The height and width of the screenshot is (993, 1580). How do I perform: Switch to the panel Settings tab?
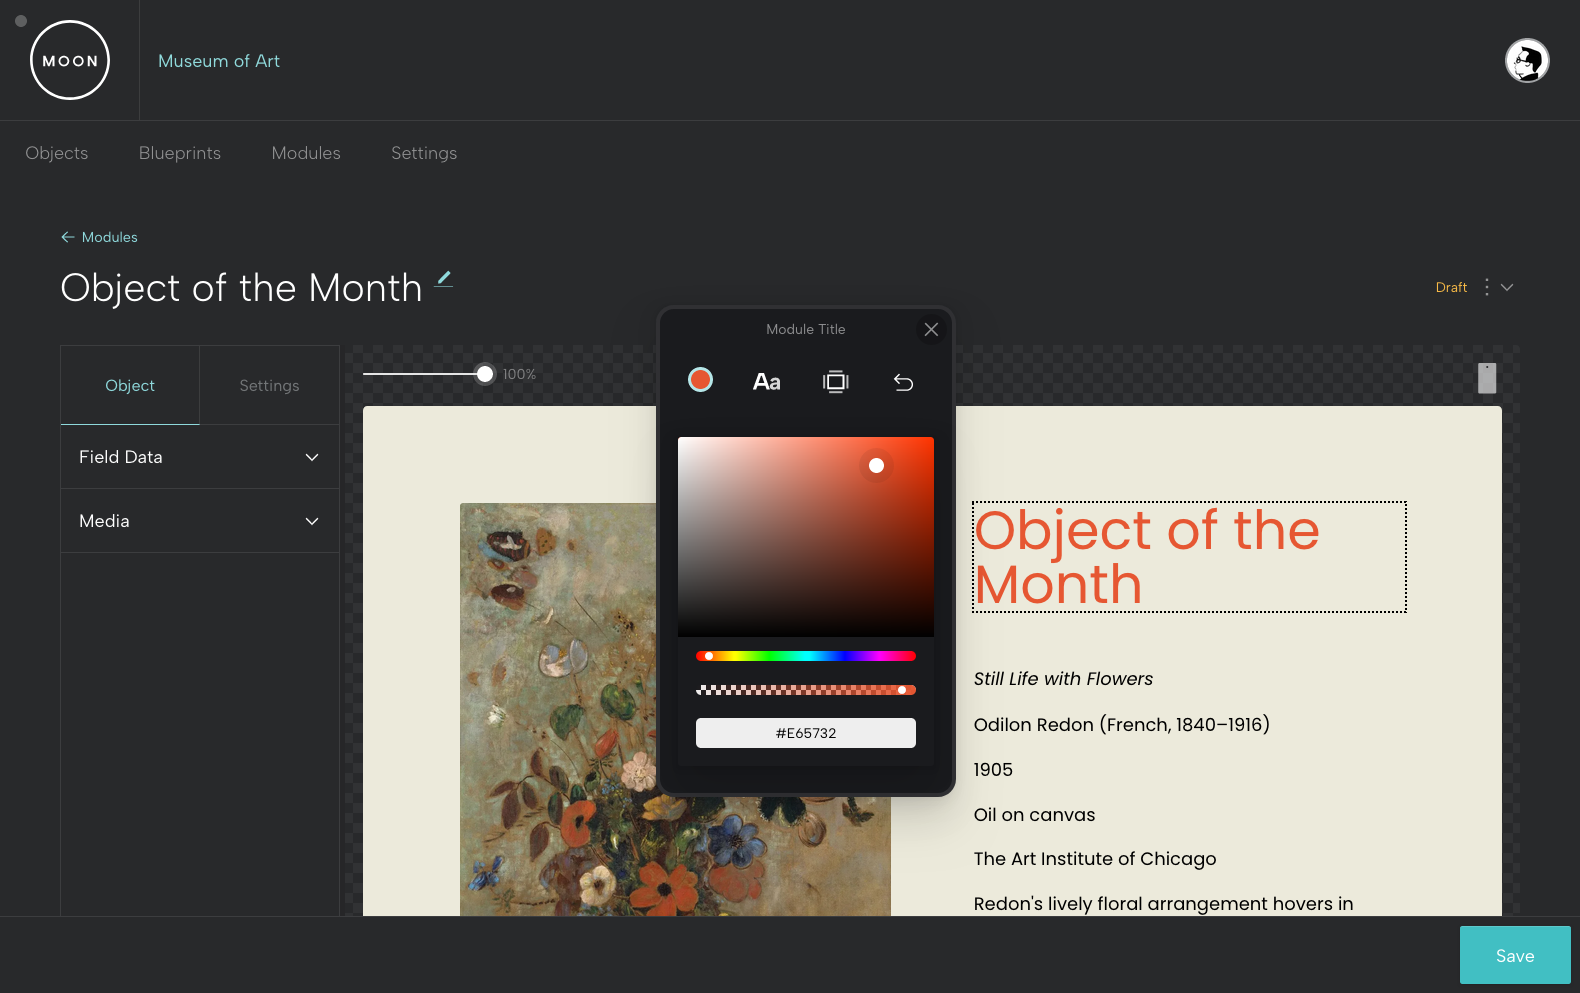269,385
